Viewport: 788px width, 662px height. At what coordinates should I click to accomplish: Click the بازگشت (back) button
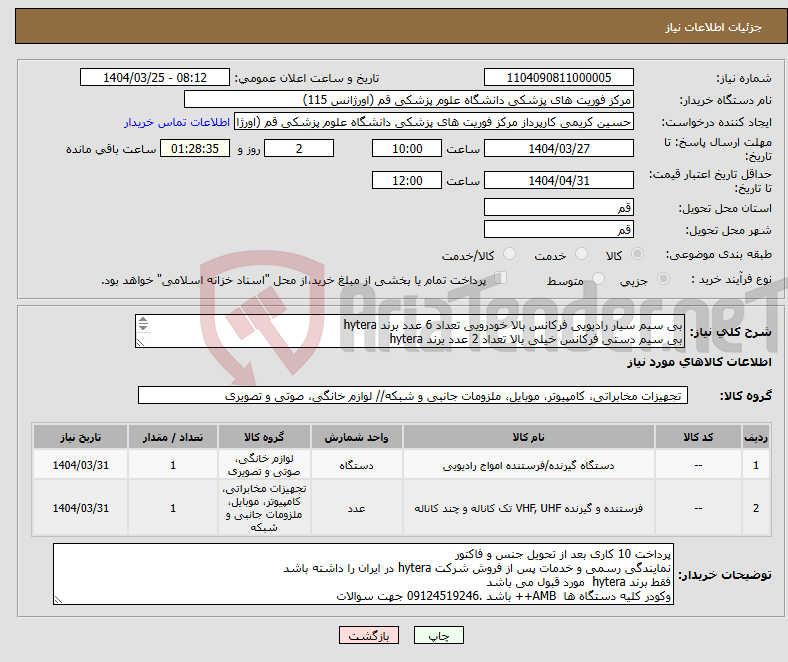369,635
